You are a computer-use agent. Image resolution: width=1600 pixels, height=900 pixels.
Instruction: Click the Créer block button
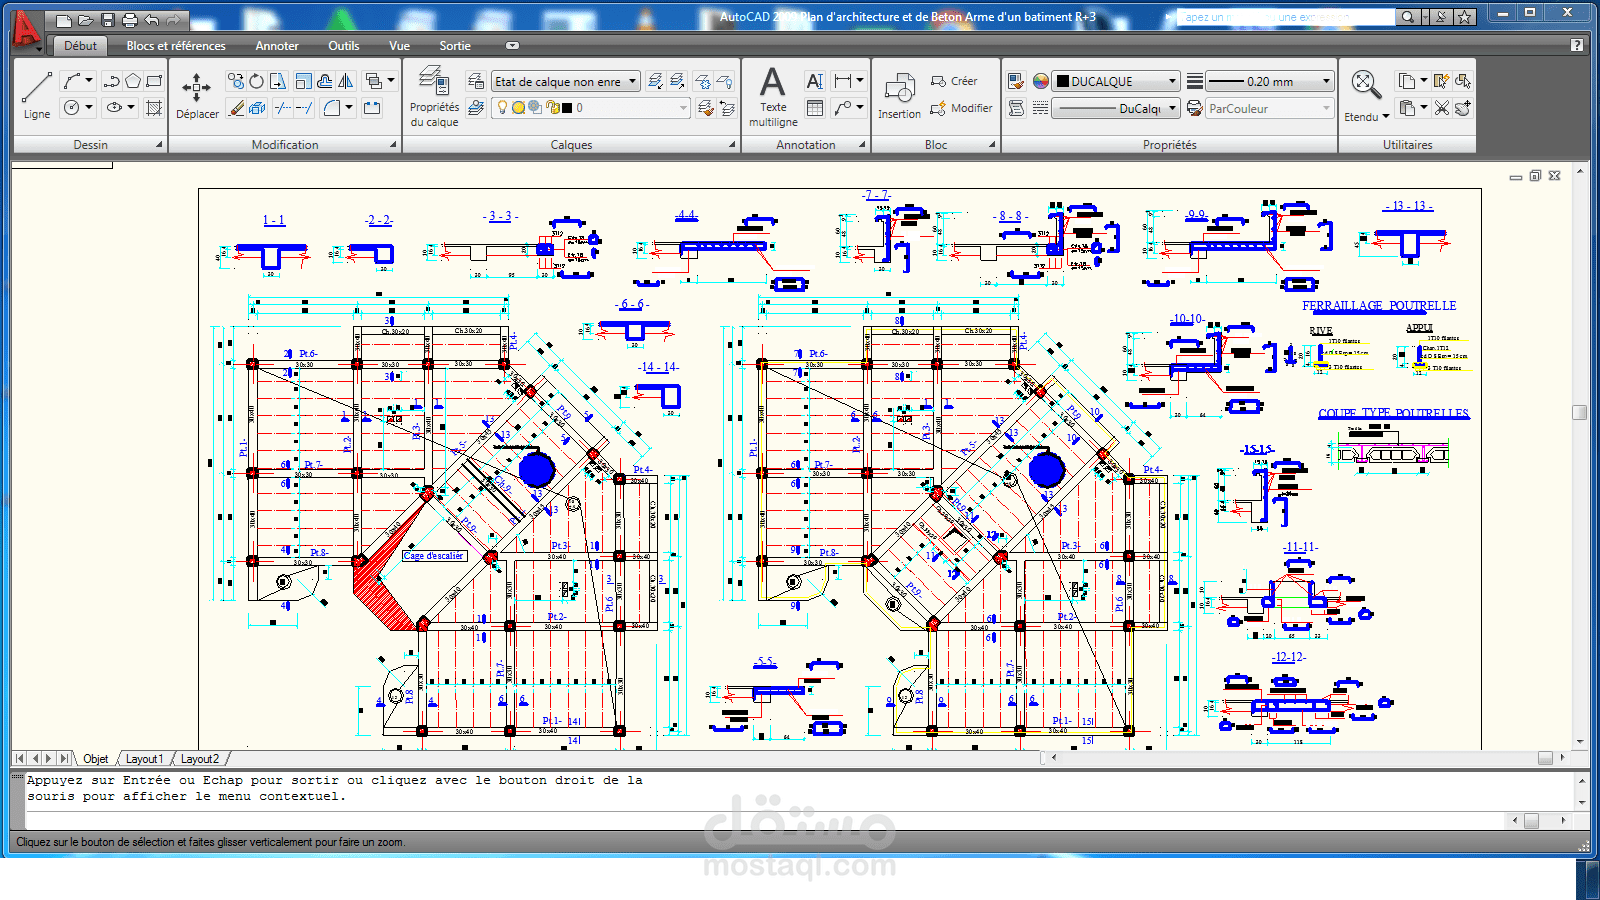954,81
